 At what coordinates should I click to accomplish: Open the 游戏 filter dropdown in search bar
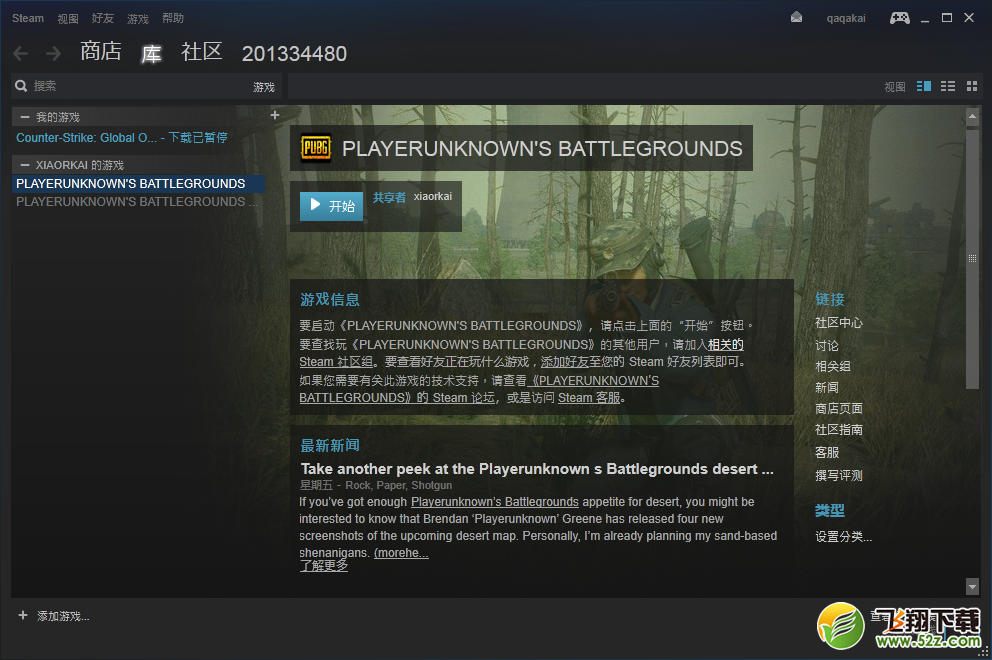click(x=264, y=87)
